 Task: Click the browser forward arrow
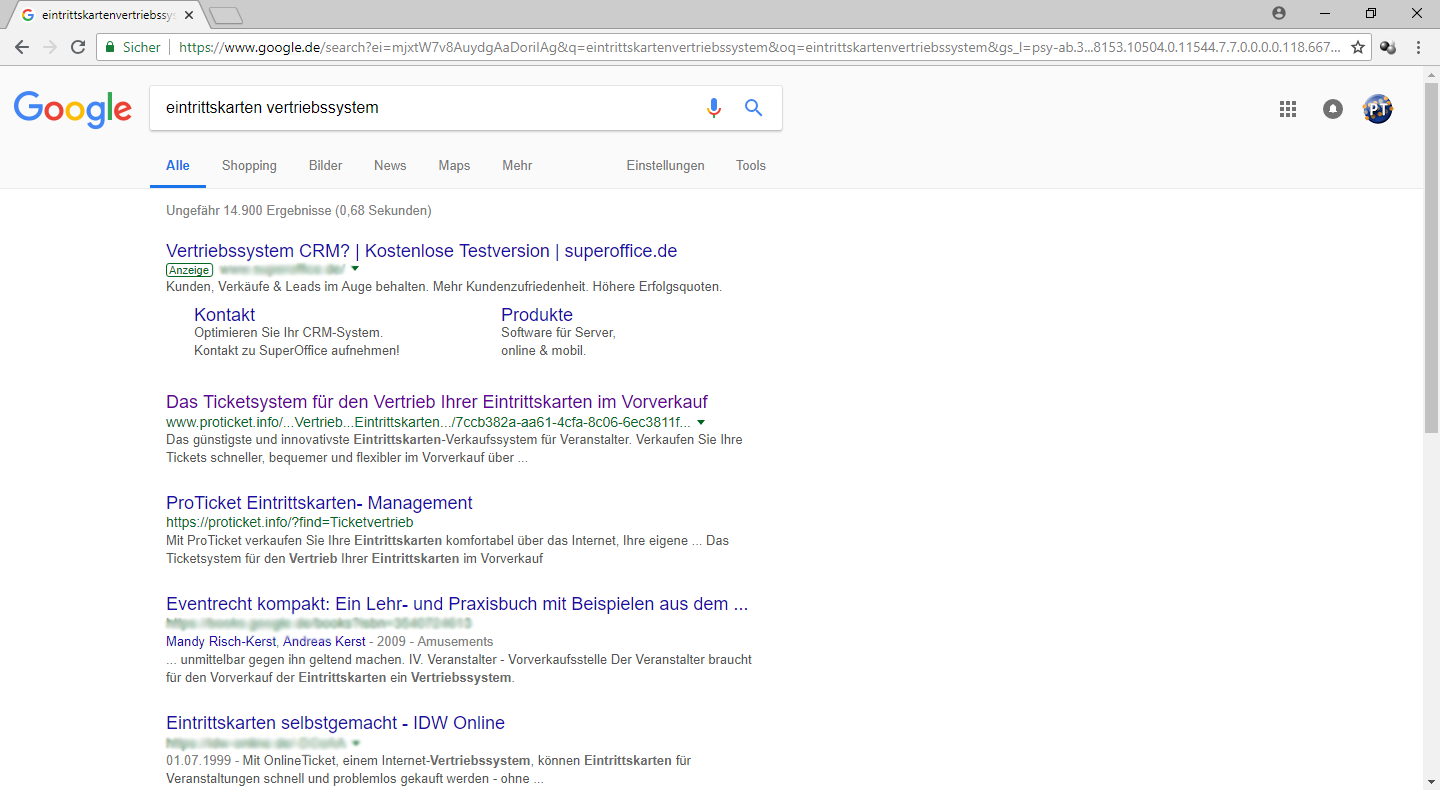[50, 47]
